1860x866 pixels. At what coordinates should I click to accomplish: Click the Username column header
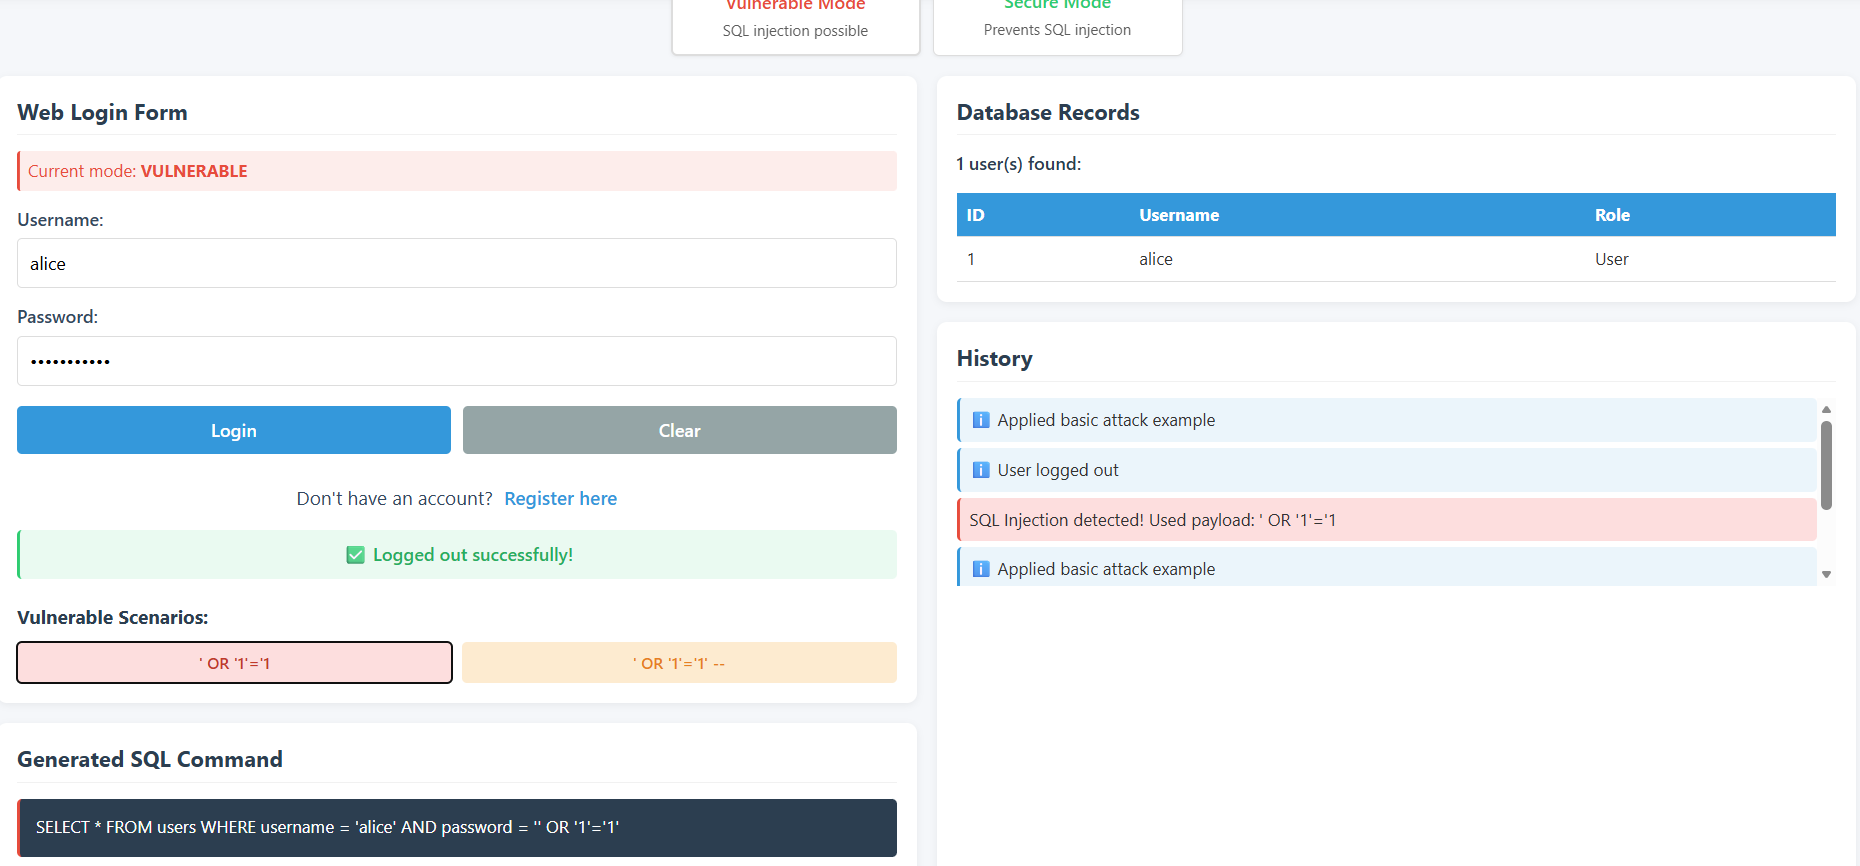point(1179,215)
